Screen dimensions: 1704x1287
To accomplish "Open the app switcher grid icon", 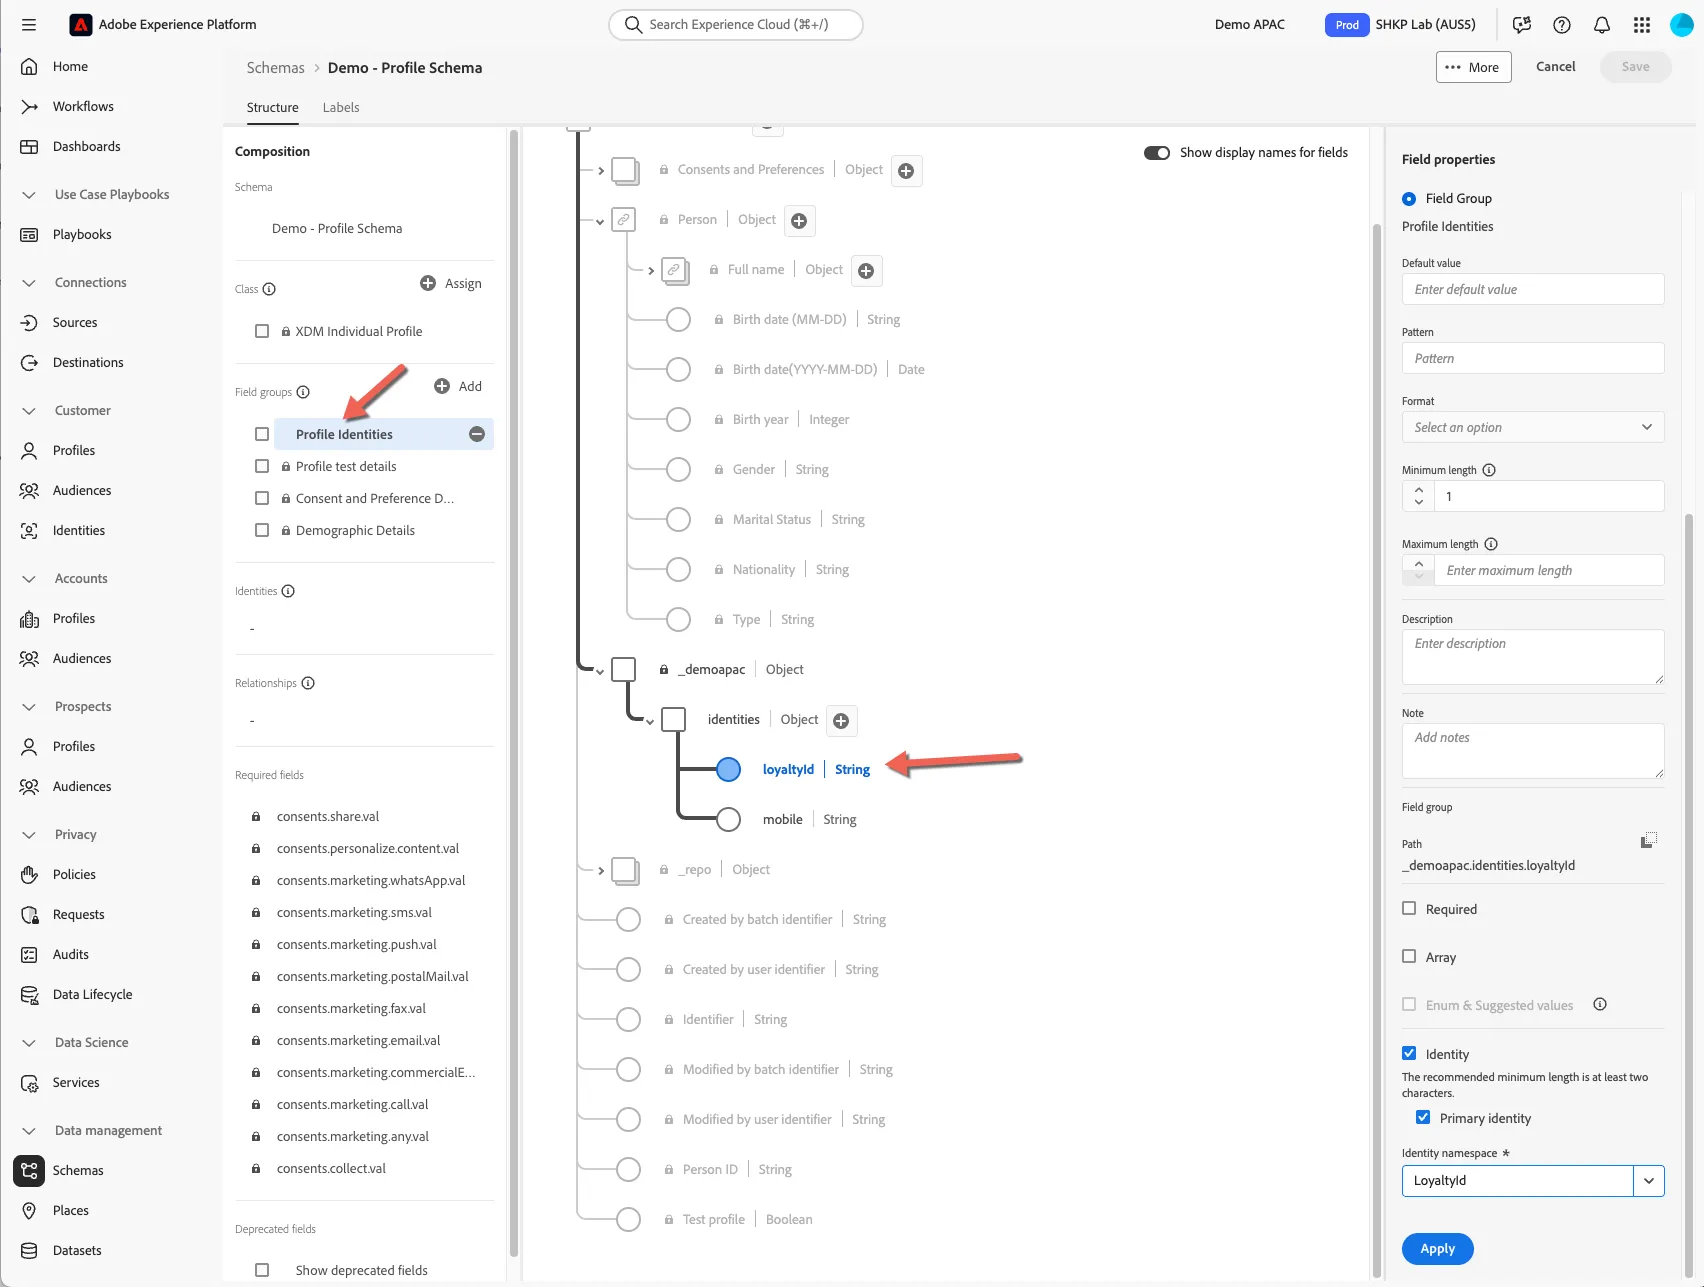I will tap(1642, 25).
